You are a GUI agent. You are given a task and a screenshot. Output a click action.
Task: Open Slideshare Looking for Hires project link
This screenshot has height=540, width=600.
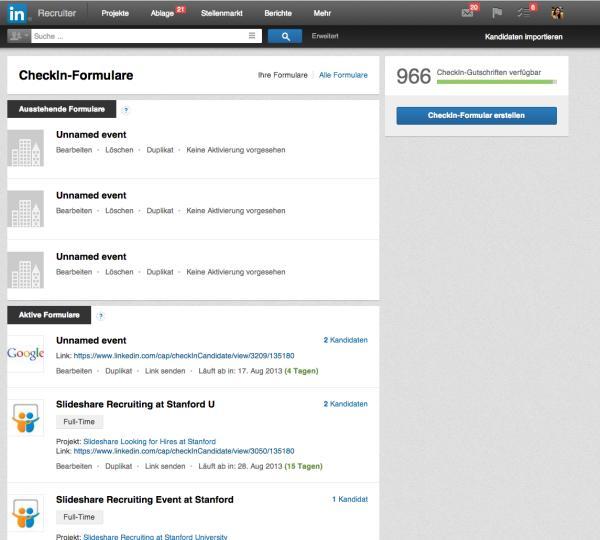click(x=149, y=441)
